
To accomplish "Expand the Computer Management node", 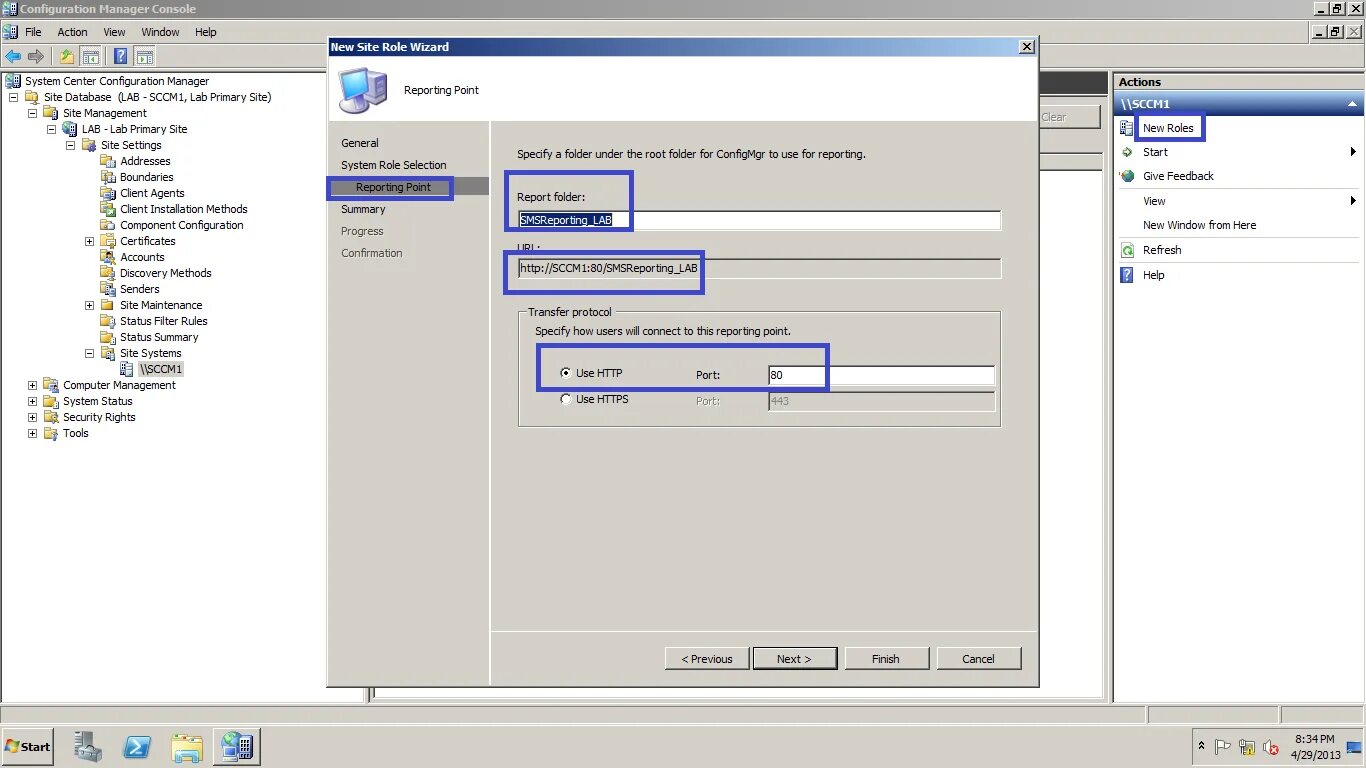I will [32, 385].
